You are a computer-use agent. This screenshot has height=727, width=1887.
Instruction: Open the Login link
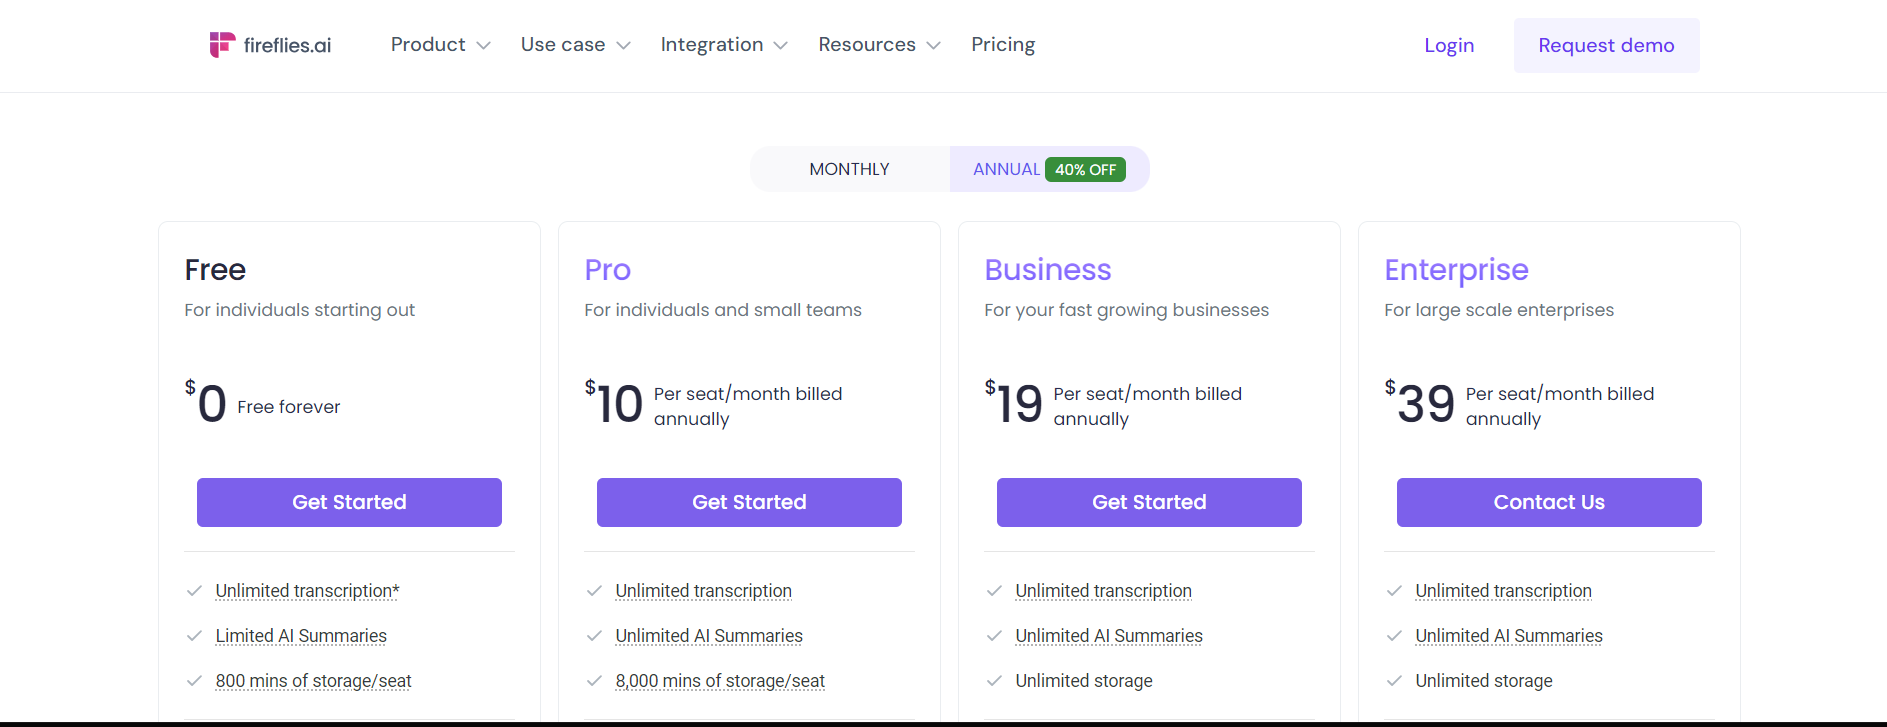[1449, 46]
